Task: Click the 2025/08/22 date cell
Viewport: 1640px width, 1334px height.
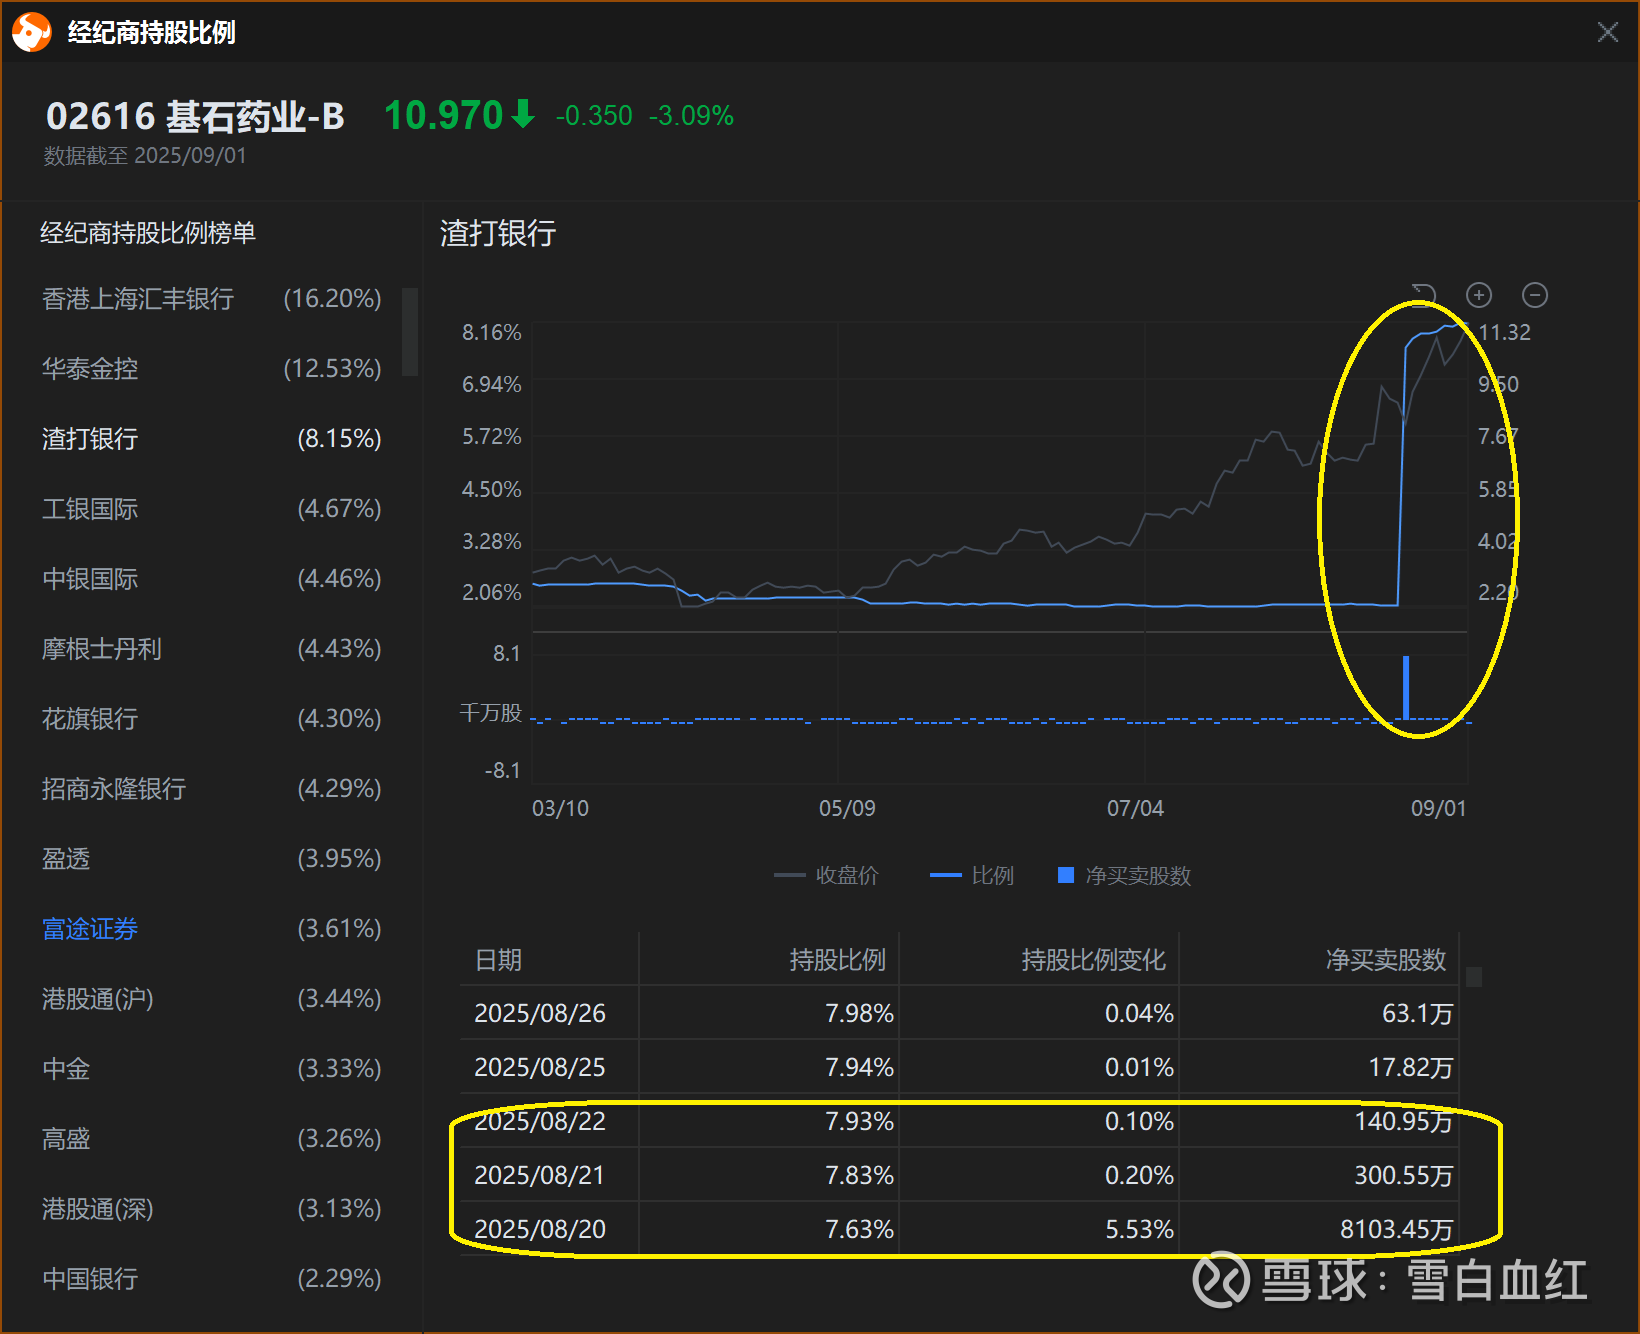Action: [x=540, y=1121]
